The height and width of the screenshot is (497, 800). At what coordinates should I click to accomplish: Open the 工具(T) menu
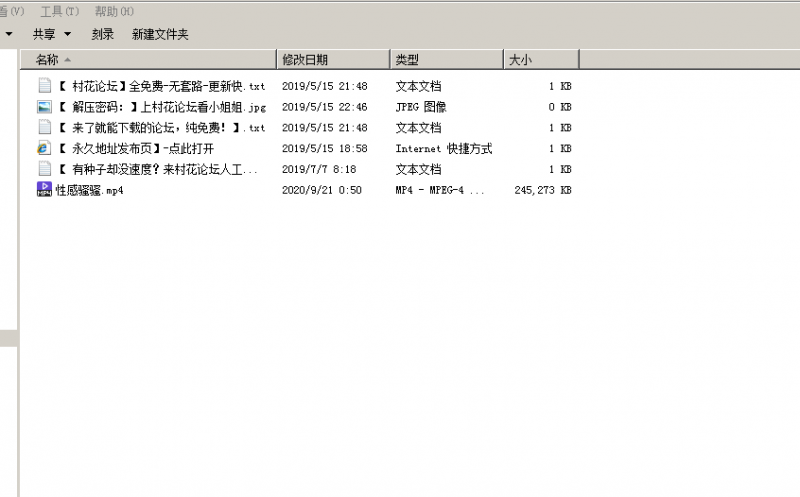click(x=59, y=11)
